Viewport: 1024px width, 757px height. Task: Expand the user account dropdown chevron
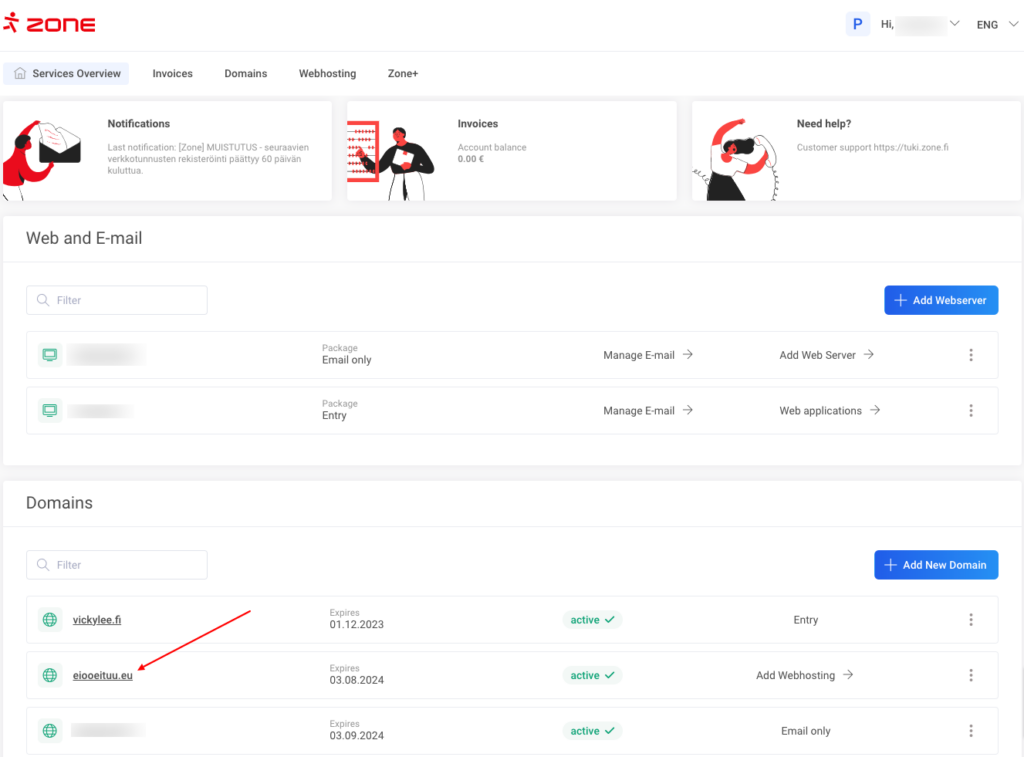pyautogui.click(x=954, y=24)
